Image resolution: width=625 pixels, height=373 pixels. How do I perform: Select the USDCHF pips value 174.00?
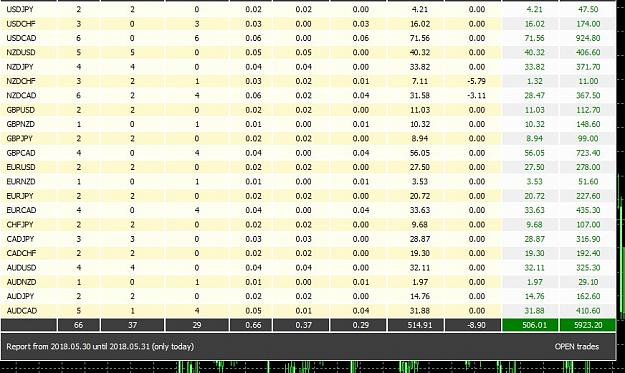click(x=588, y=24)
